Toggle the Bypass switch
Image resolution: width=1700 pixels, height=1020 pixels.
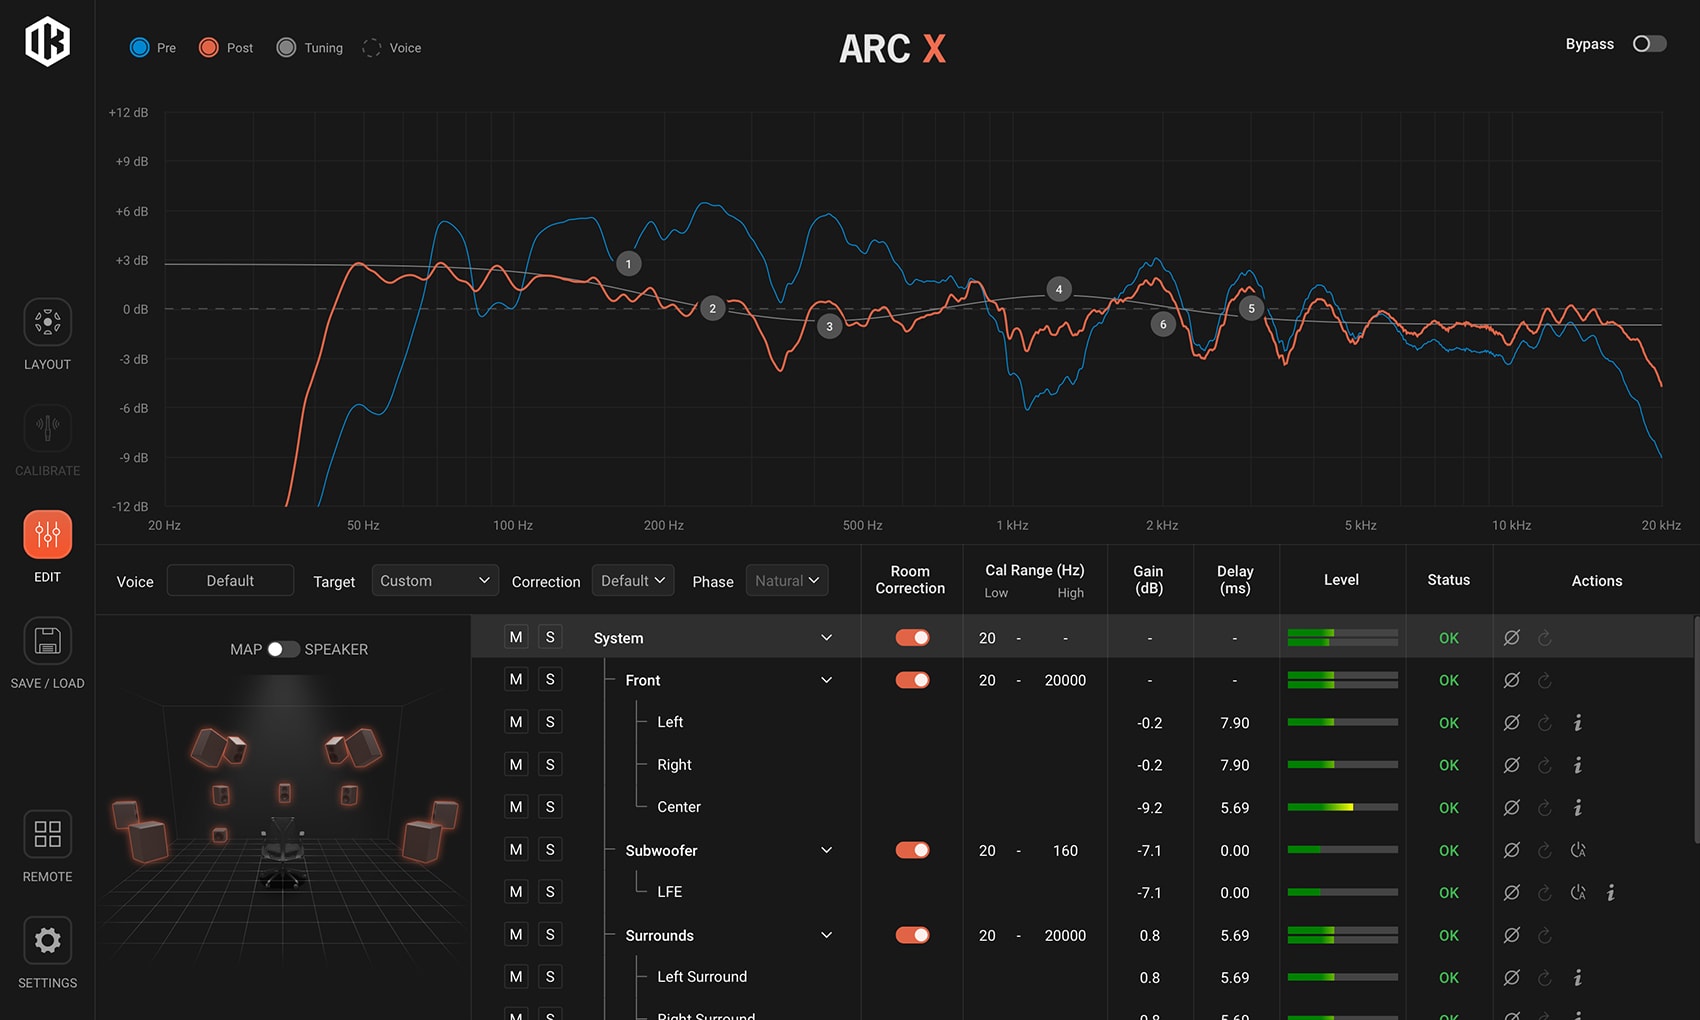point(1649,44)
